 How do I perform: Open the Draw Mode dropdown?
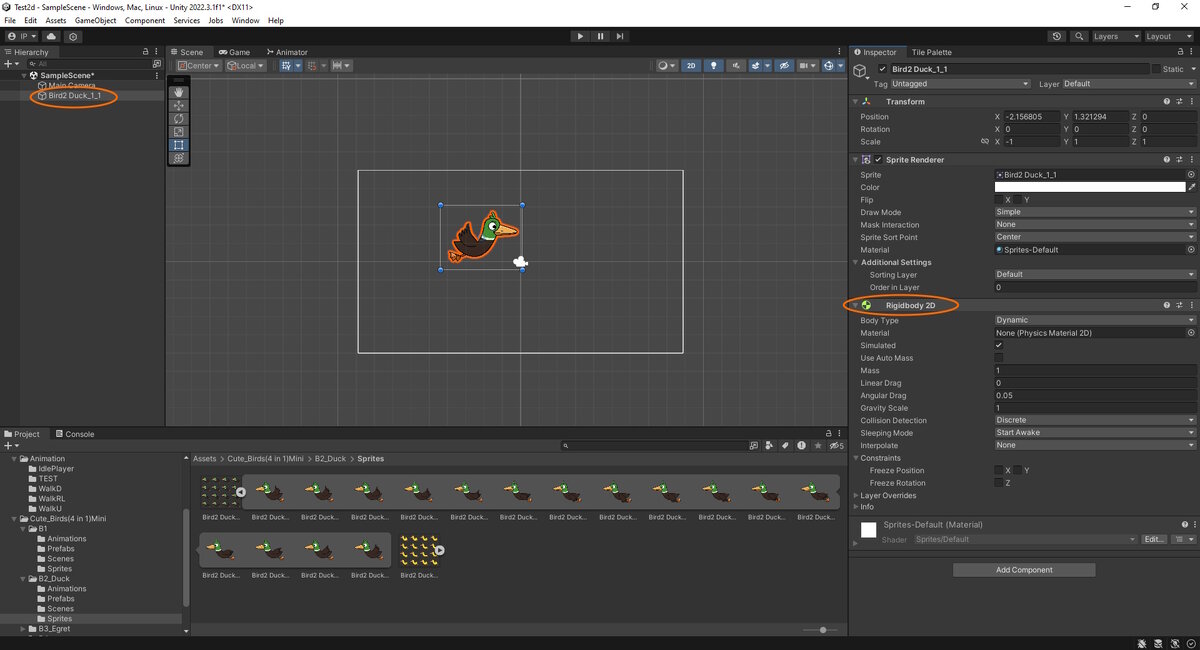1095,212
